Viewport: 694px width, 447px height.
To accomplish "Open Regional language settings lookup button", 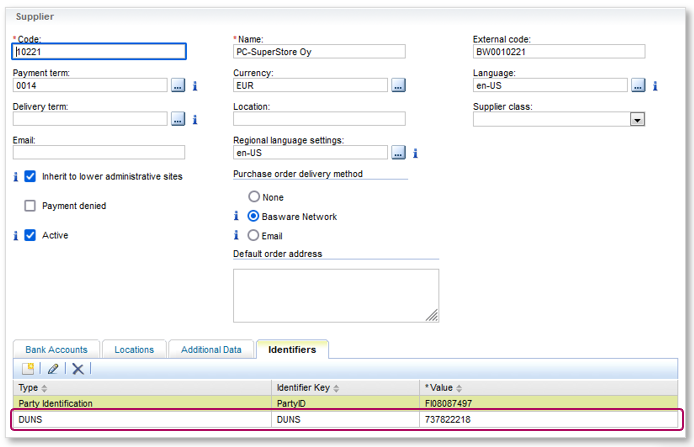I will click(x=398, y=153).
